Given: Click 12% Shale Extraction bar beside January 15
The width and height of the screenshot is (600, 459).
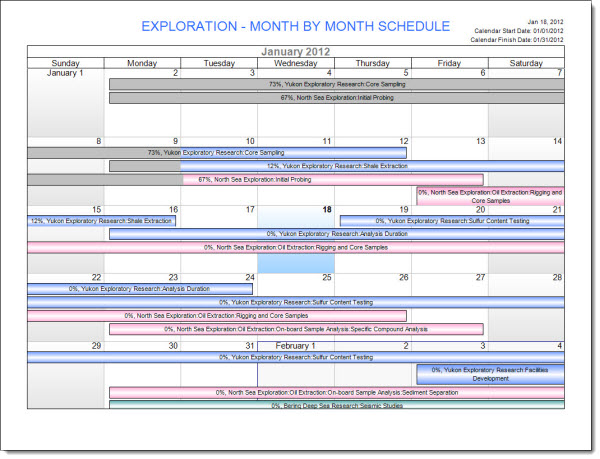Looking at the screenshot, I should [x=102, y=221].
